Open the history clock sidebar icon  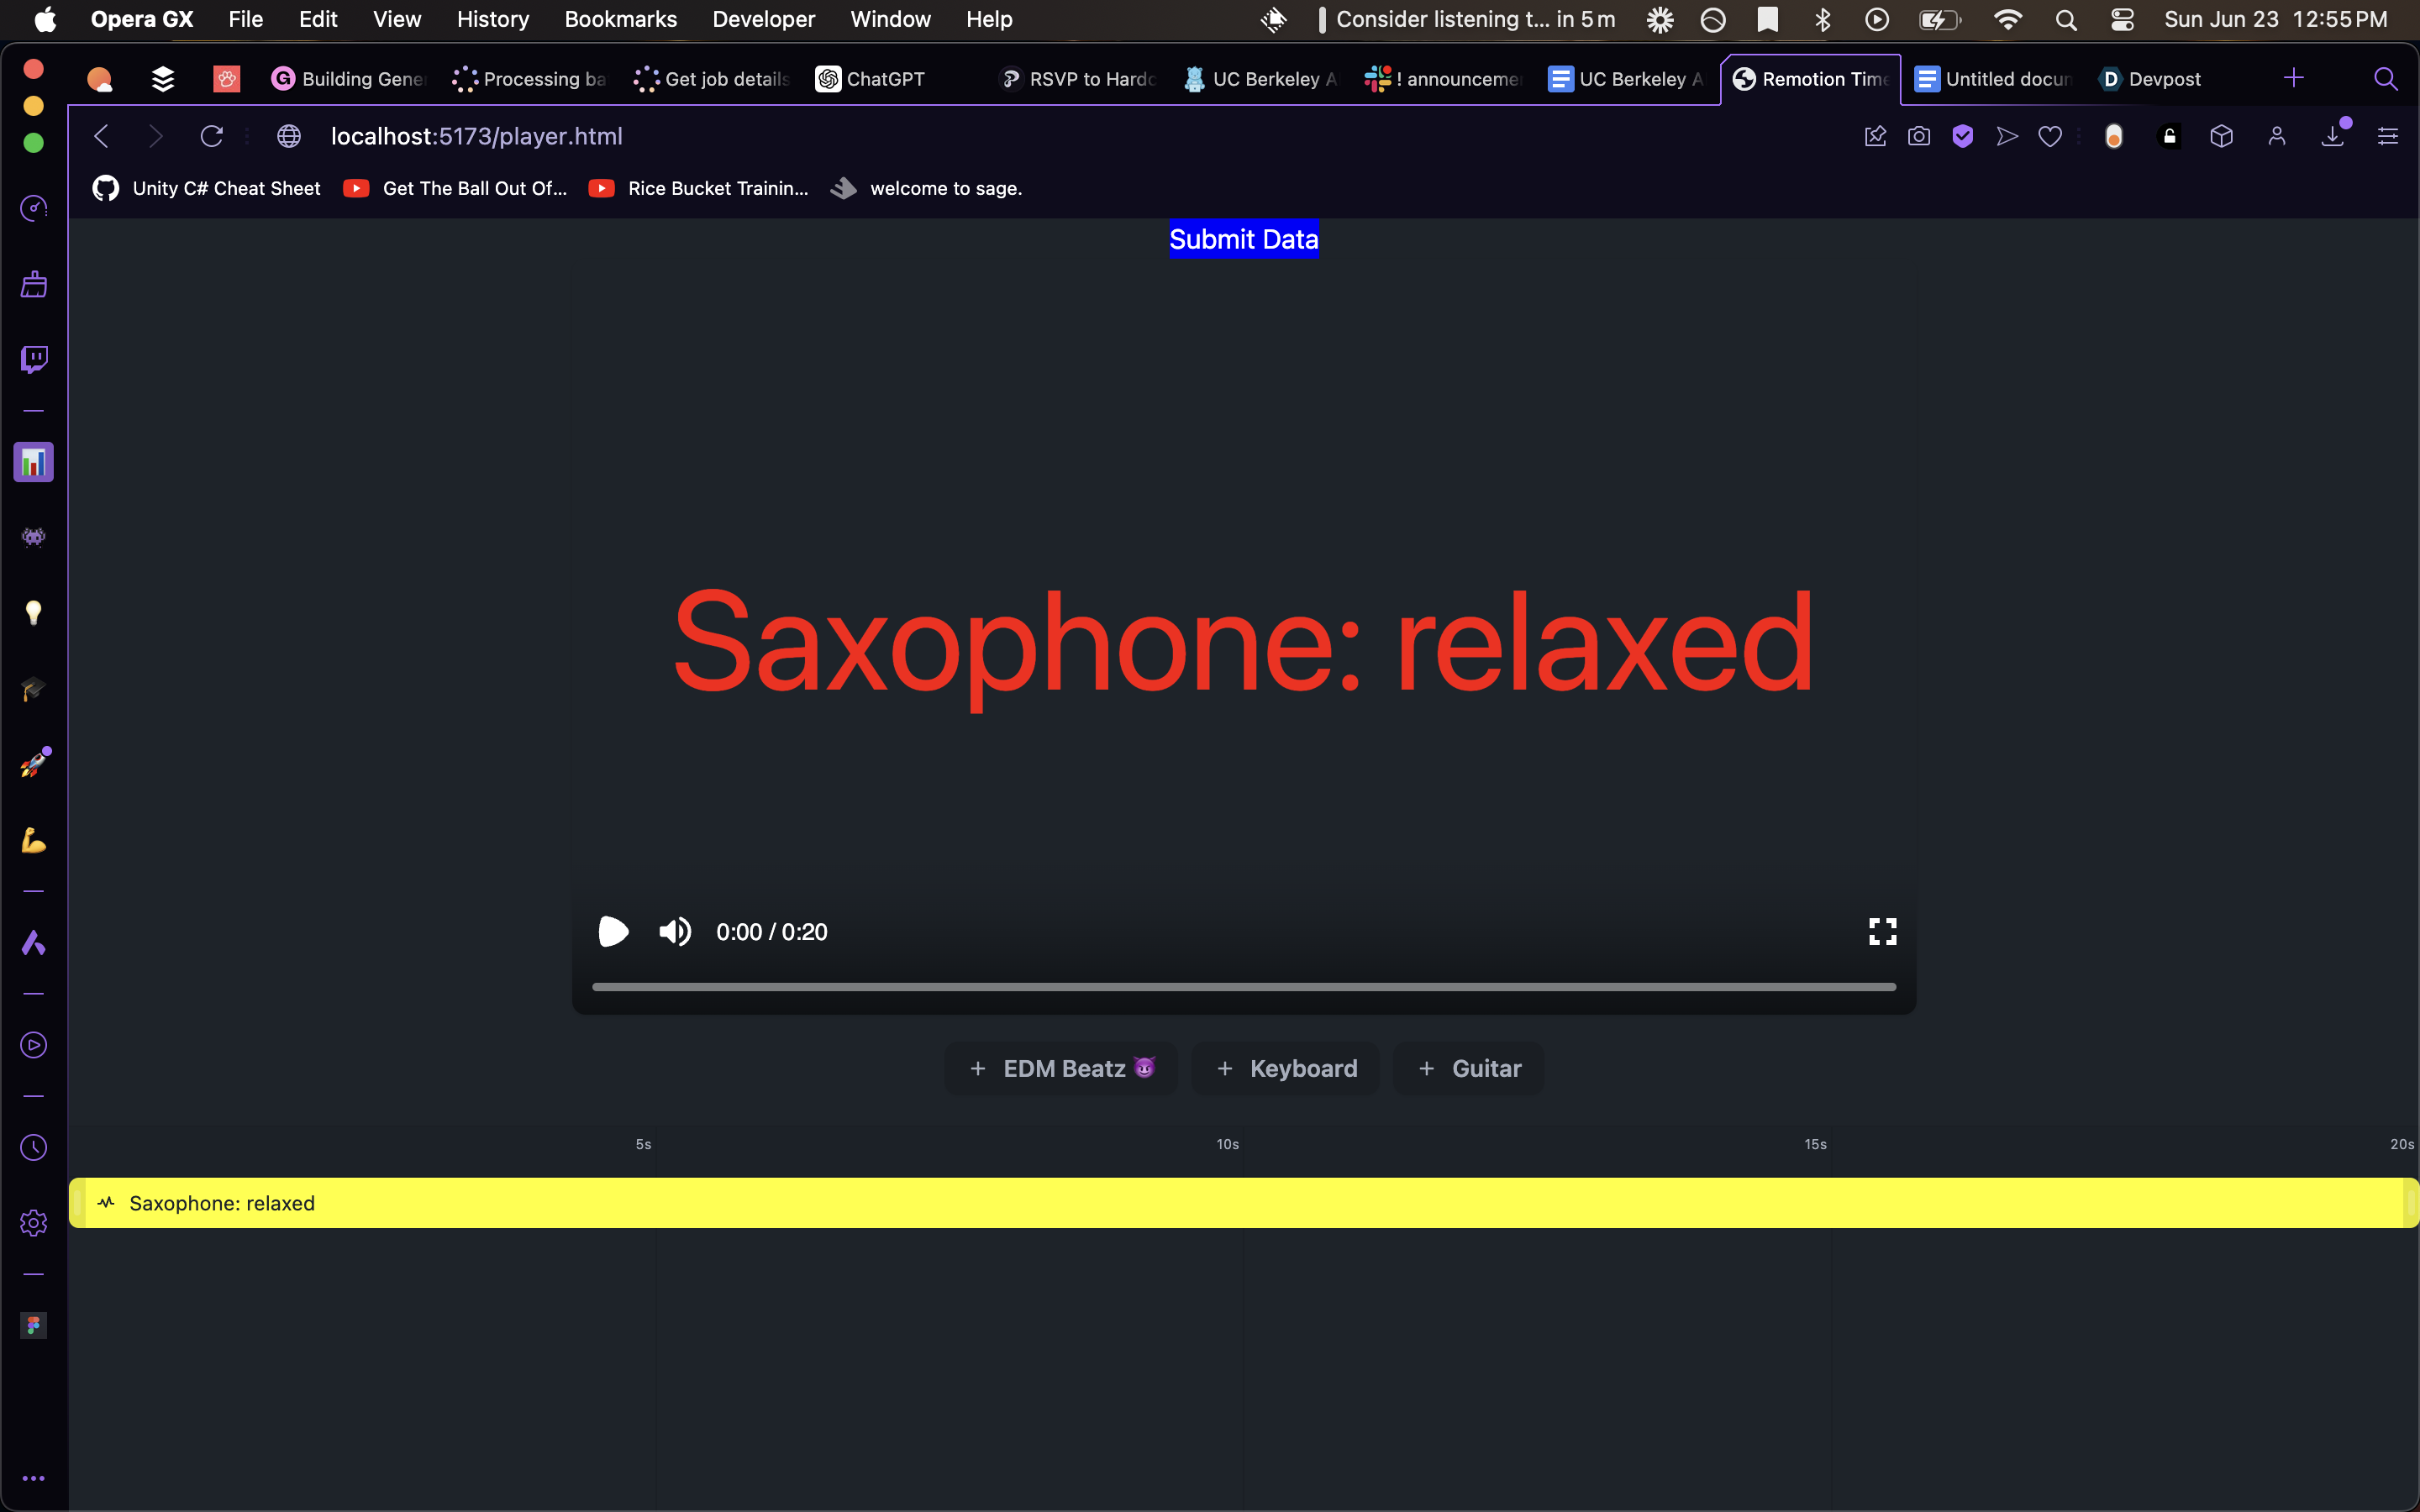pyautogui.click(x=34, y=1147)
